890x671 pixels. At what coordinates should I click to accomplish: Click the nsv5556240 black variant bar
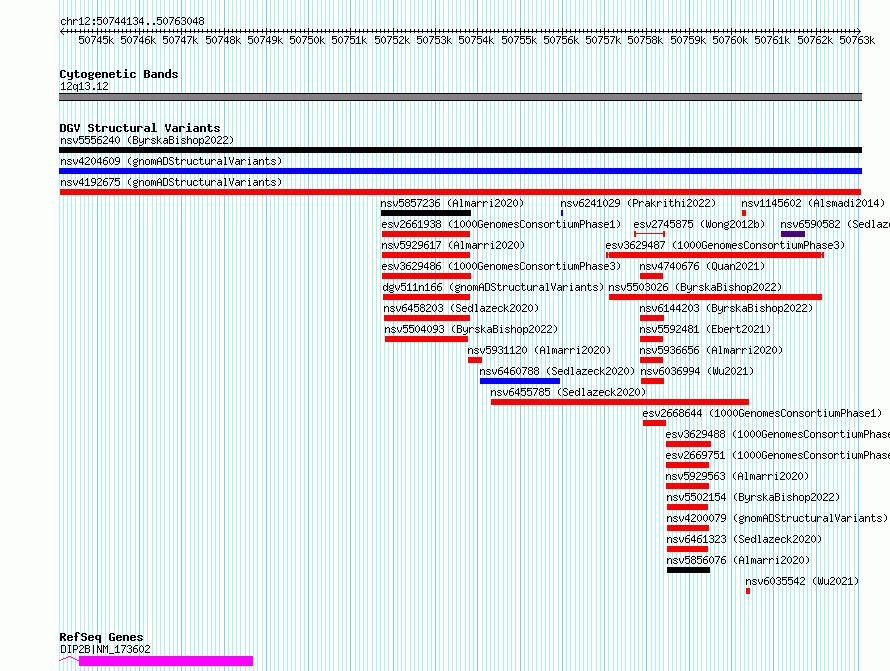(x=460, y=150)
